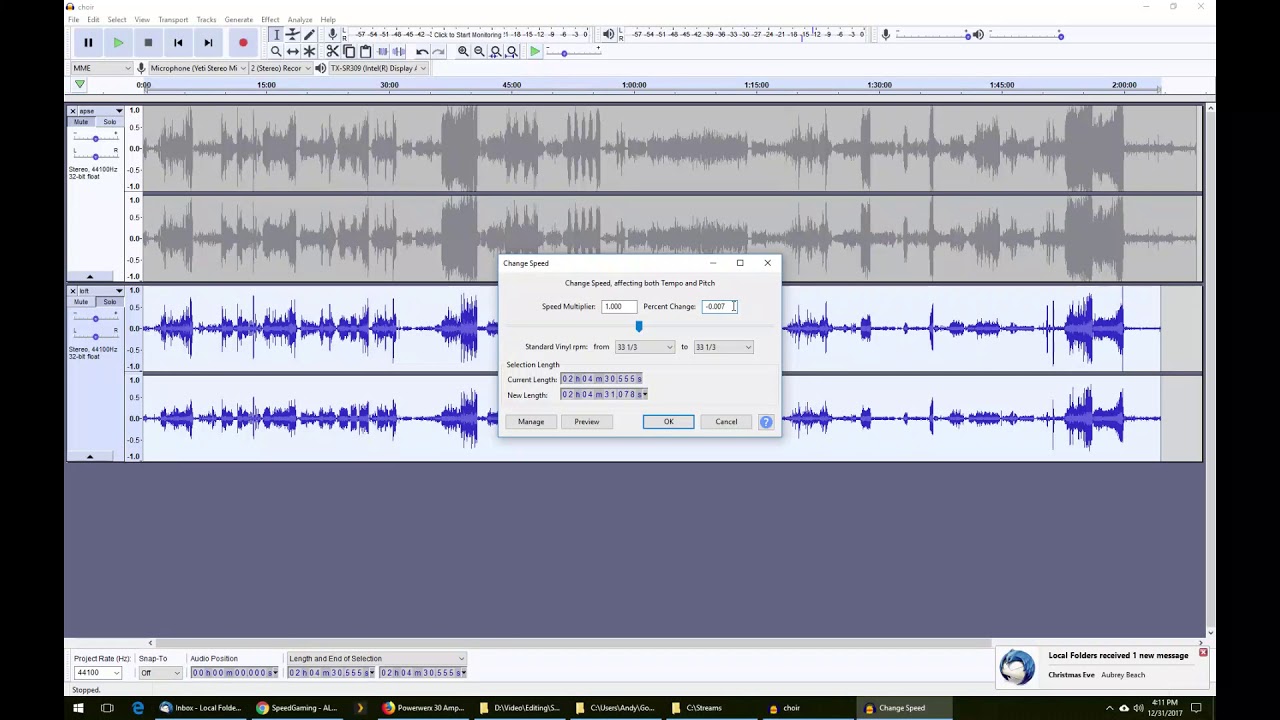Click the red Record button
The height and width of the screenshot is (720, 1280).
pos(243,42)
